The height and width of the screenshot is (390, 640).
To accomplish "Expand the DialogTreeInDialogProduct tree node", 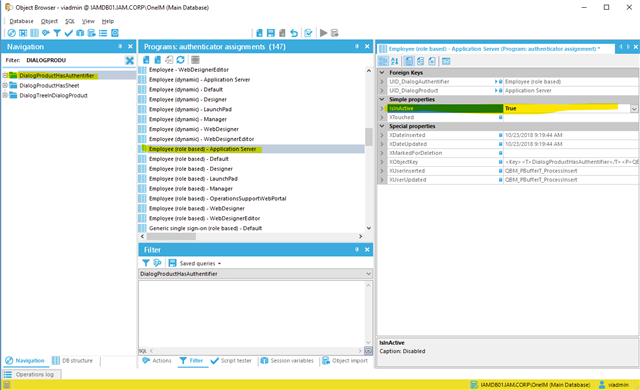I will 5,95.
